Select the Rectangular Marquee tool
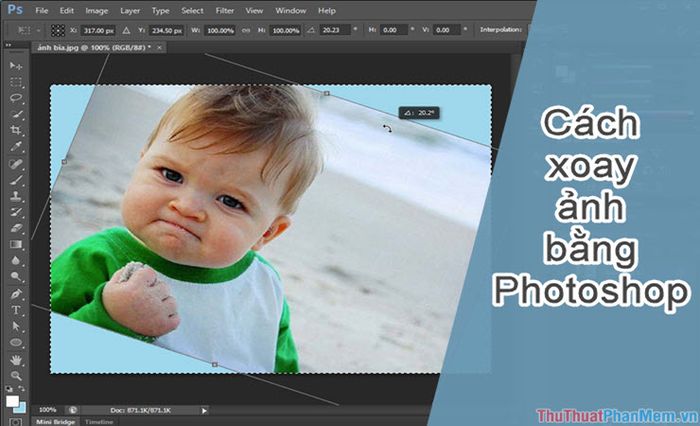The height and width of the screenshot is (426, 700). tap(16, 82)
